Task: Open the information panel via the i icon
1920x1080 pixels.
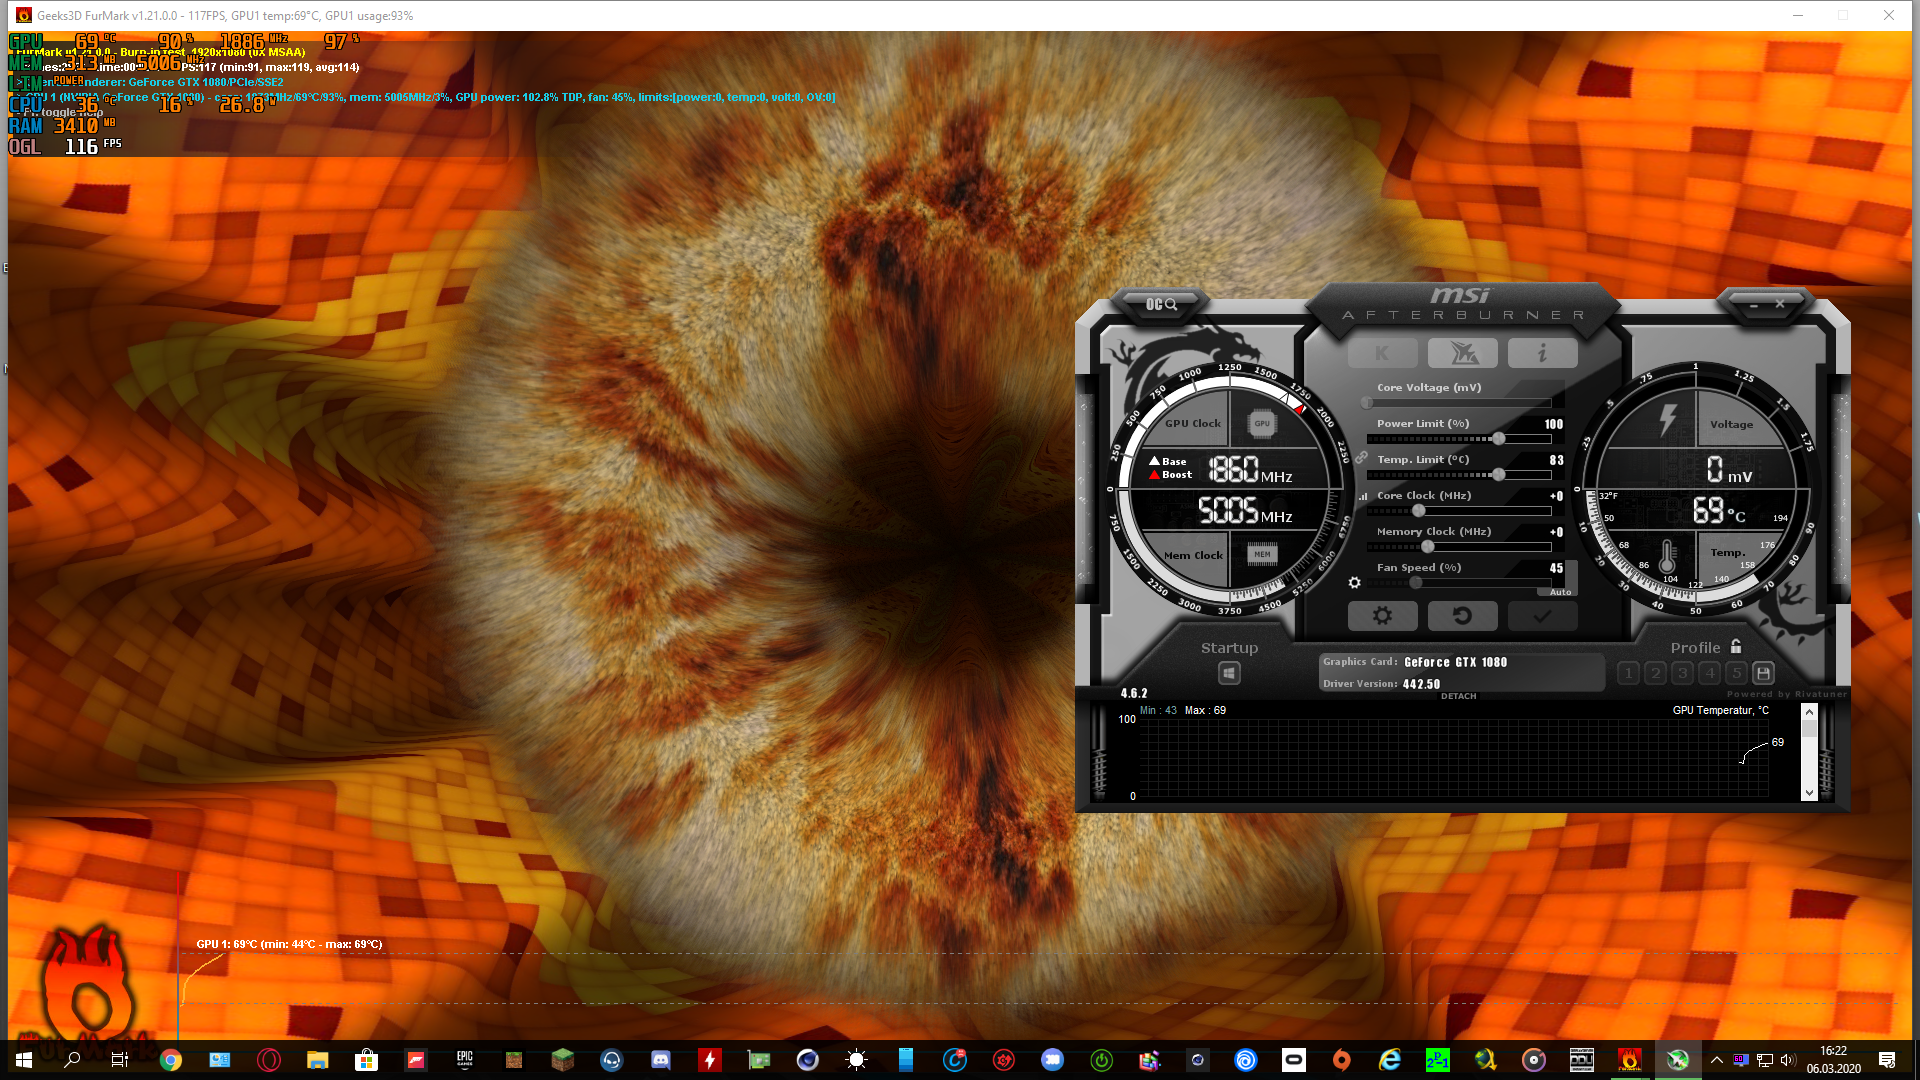Action: point(1542,353)
